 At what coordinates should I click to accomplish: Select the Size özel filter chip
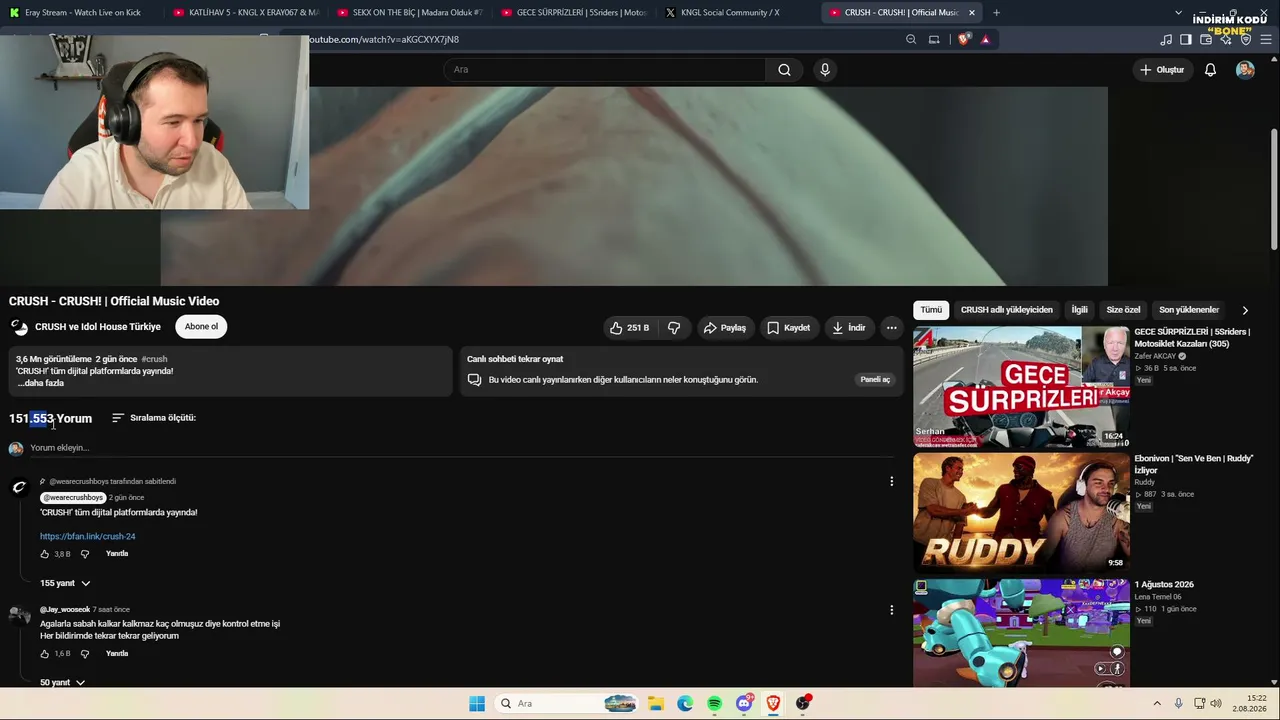click(x=1123, y=310)
